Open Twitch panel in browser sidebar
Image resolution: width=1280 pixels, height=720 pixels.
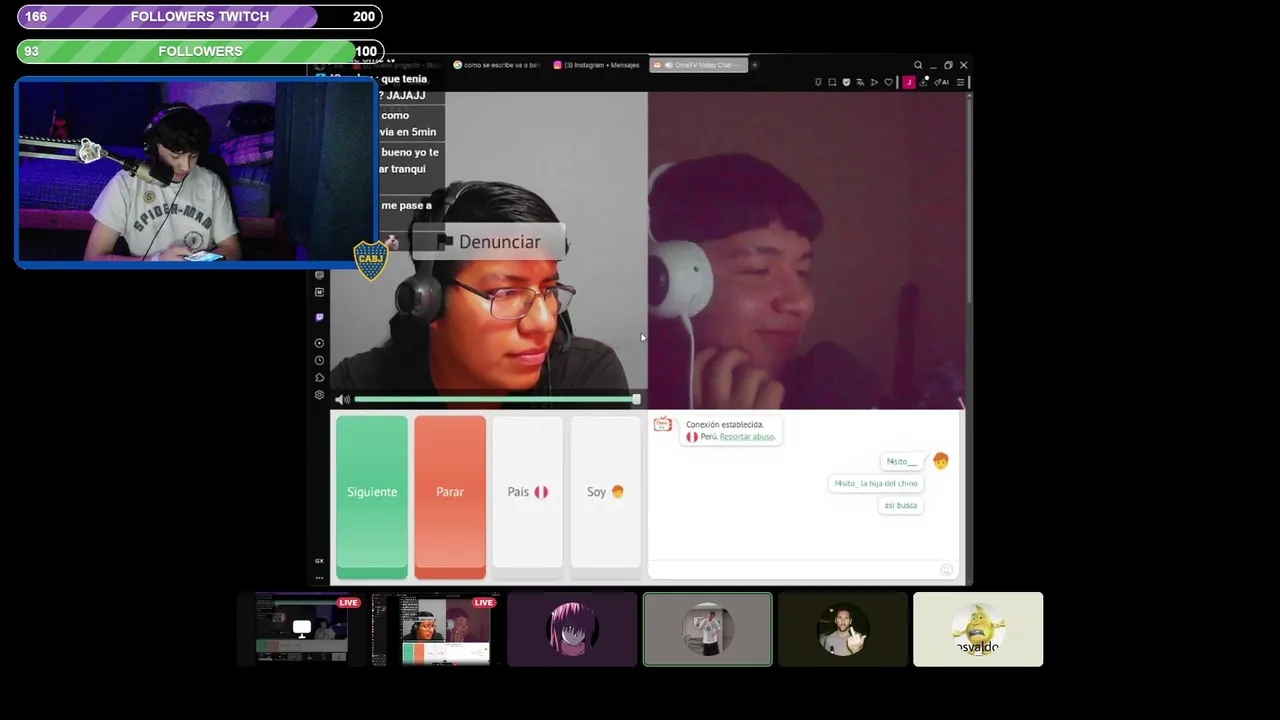coord(319,317)
